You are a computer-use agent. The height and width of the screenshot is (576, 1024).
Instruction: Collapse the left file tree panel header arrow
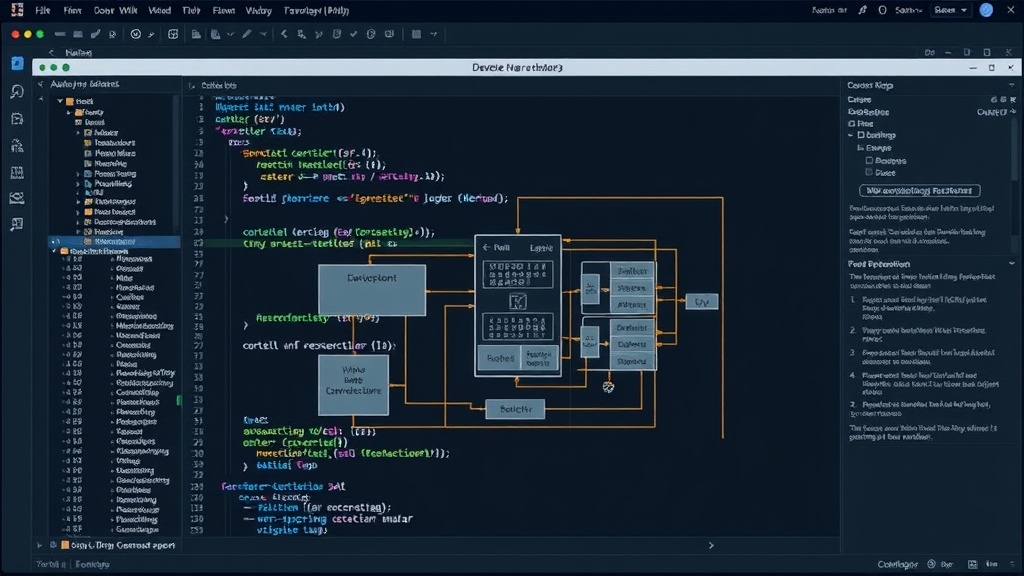(x=40, y=84)
